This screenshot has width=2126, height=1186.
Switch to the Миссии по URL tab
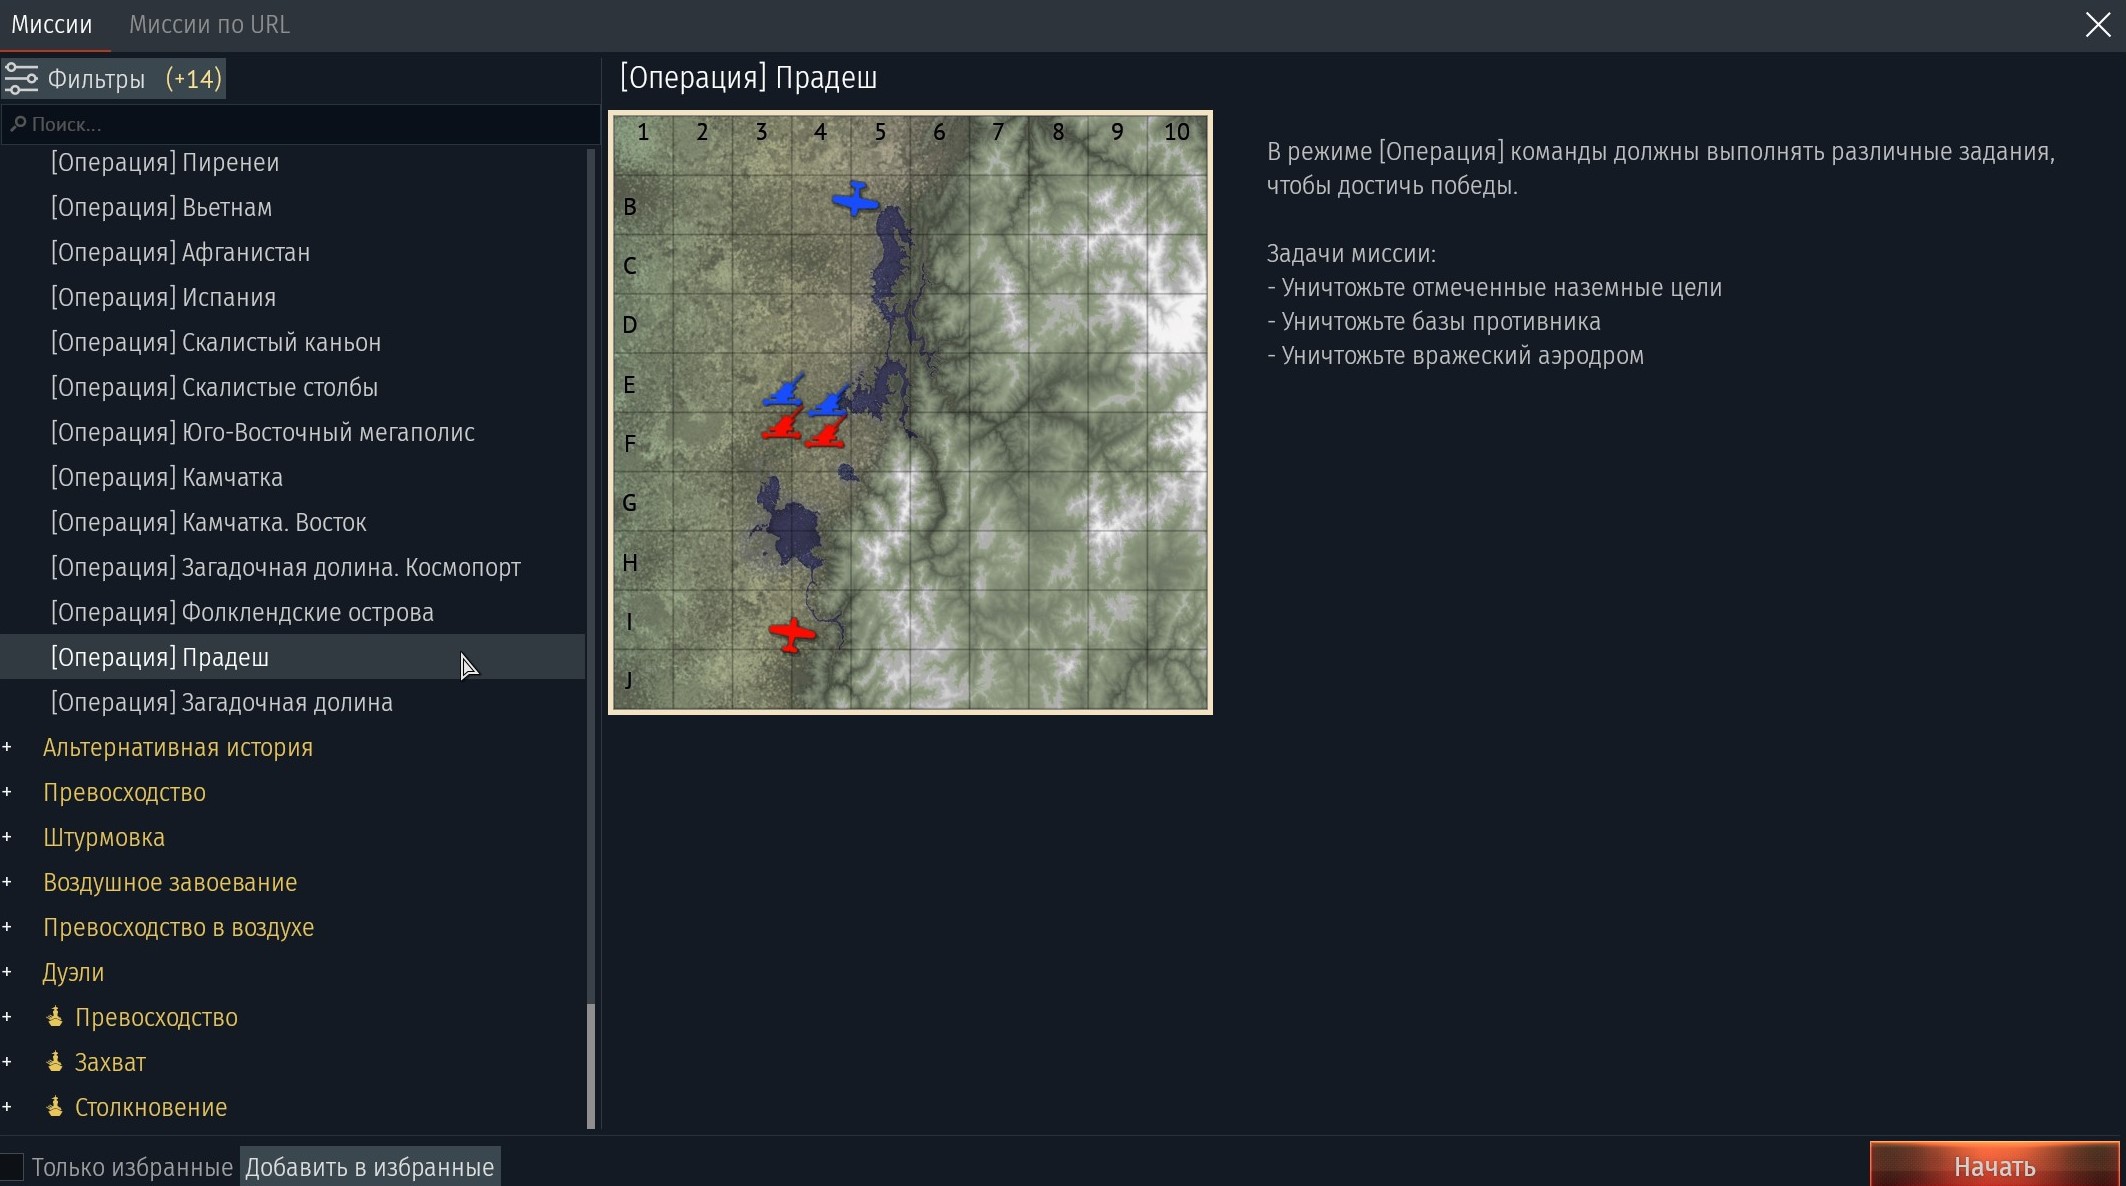click(209, 24)
